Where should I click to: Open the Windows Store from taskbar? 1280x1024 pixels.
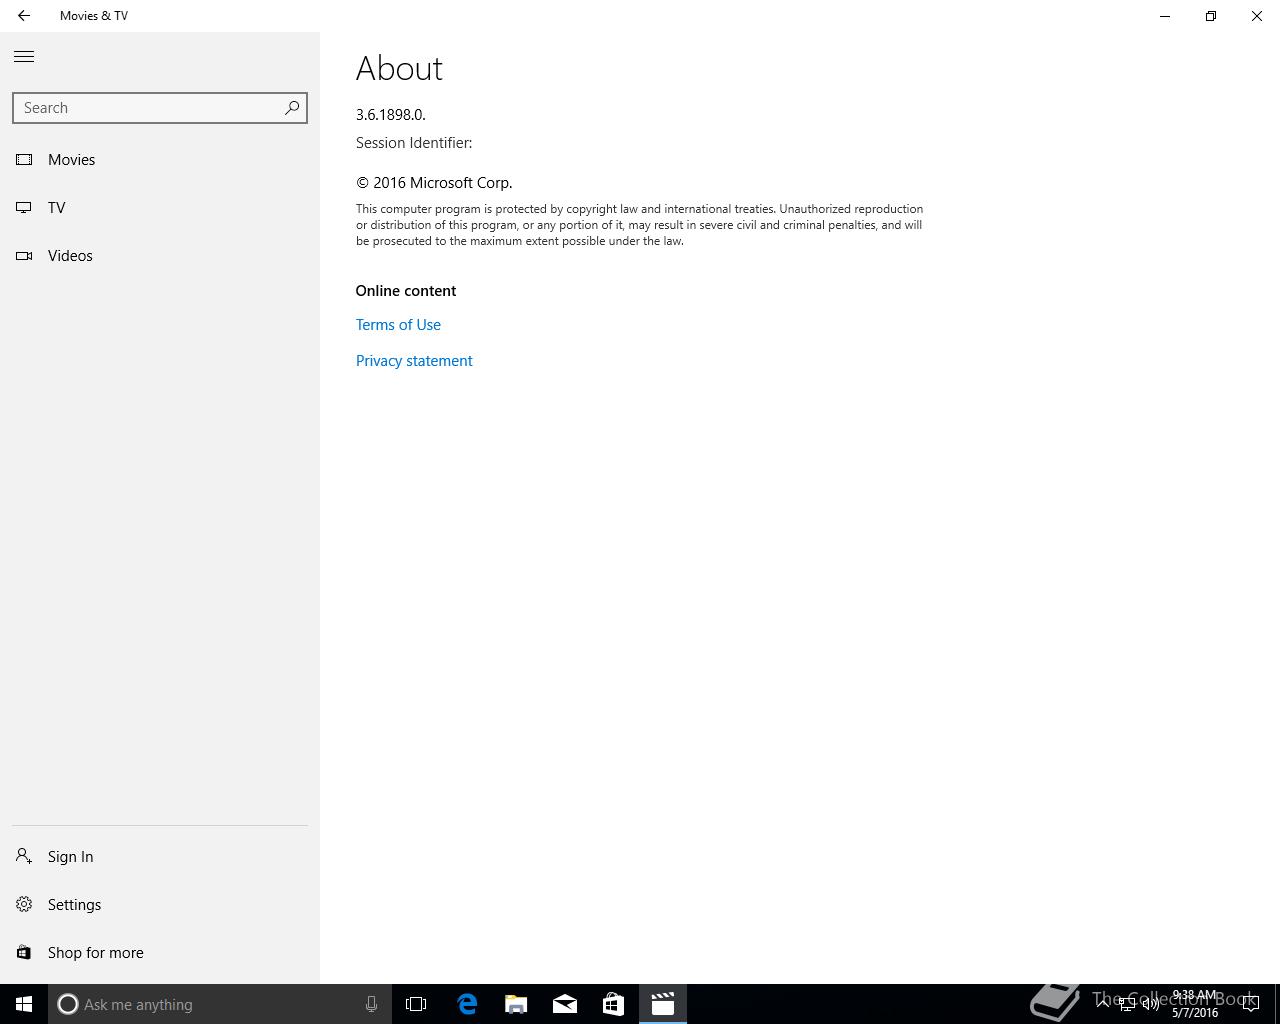coord(613,1004)
